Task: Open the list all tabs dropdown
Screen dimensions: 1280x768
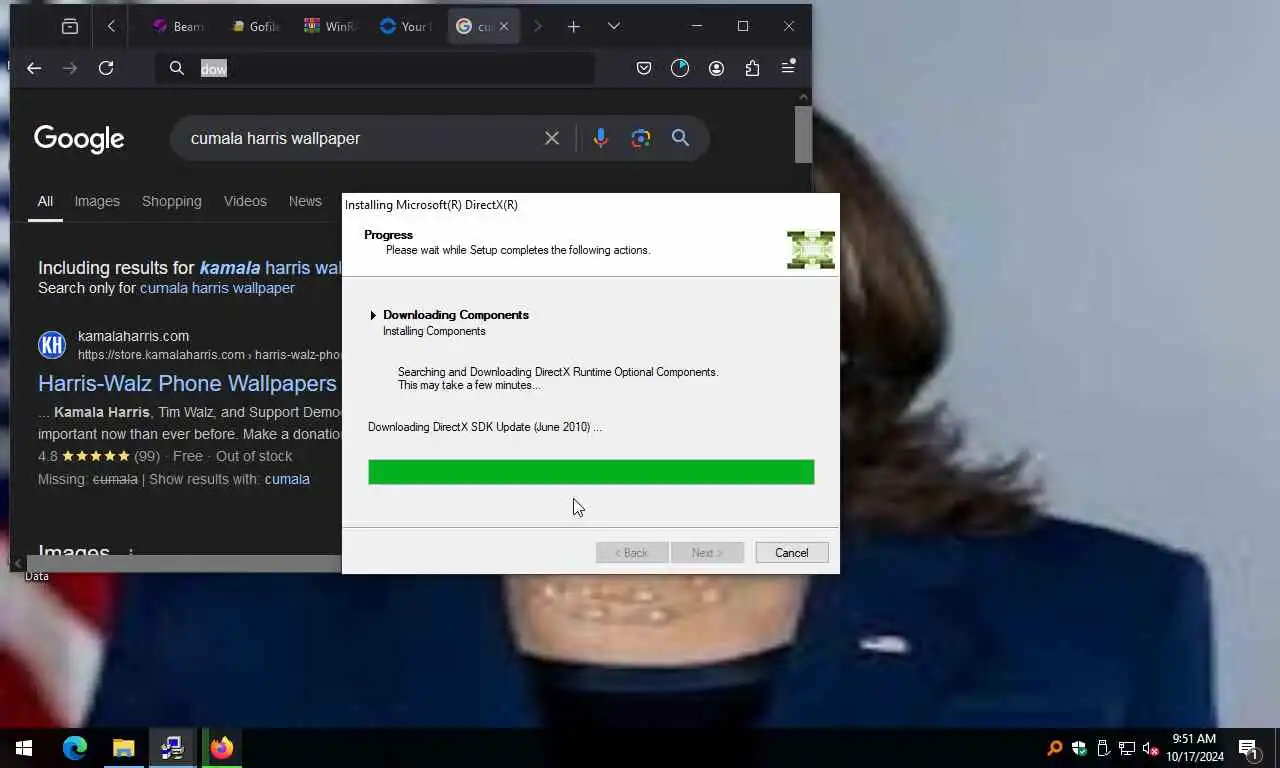Action: pyautogui.click(x=614, y=27)
